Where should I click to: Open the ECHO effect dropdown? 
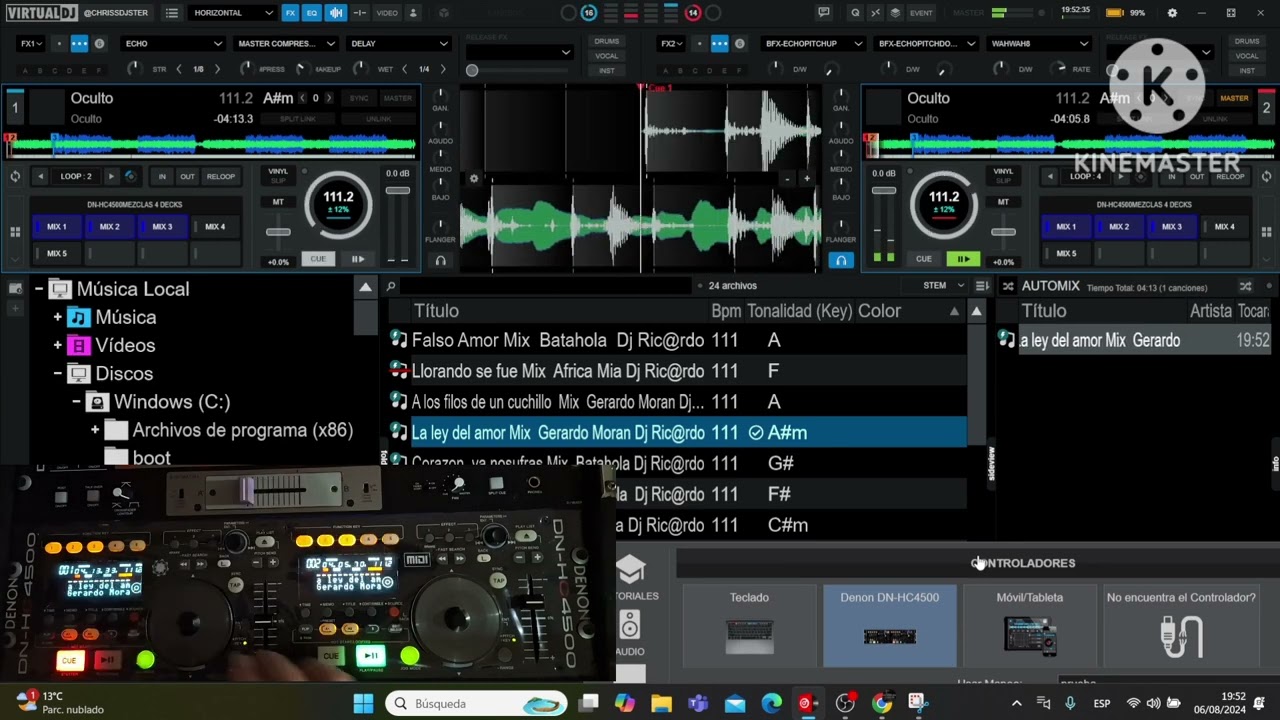(x=173, y=44)
